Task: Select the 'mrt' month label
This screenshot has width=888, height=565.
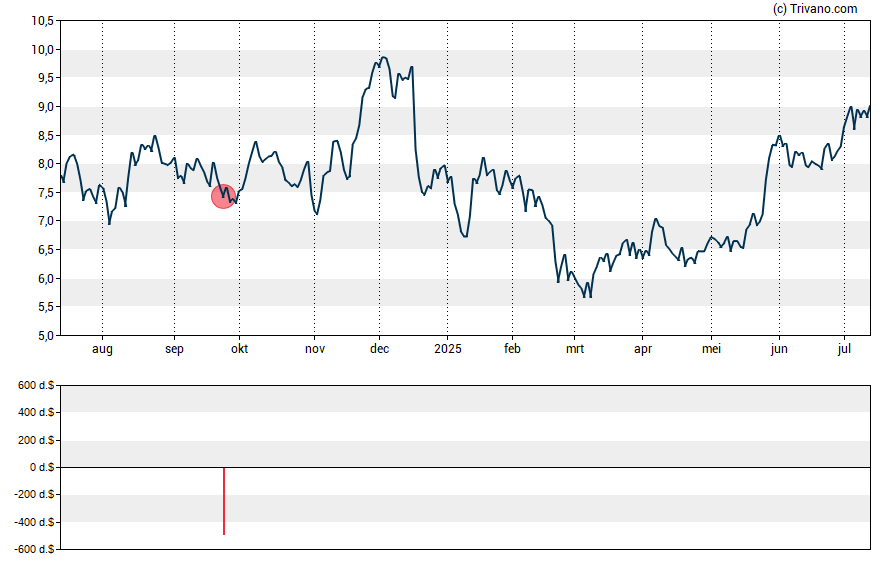Action: pos(575,349)
